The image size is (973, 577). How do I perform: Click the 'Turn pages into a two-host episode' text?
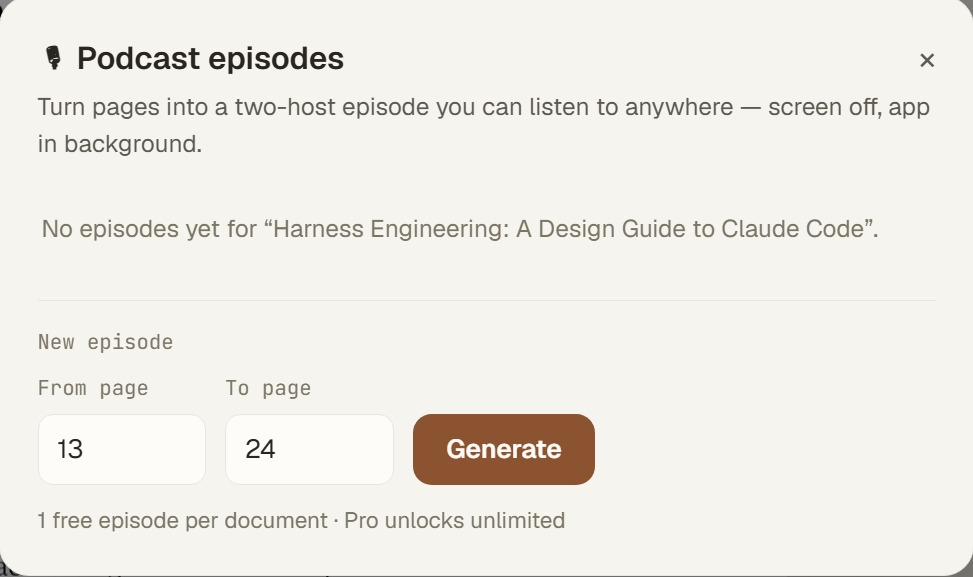point(235,107)
